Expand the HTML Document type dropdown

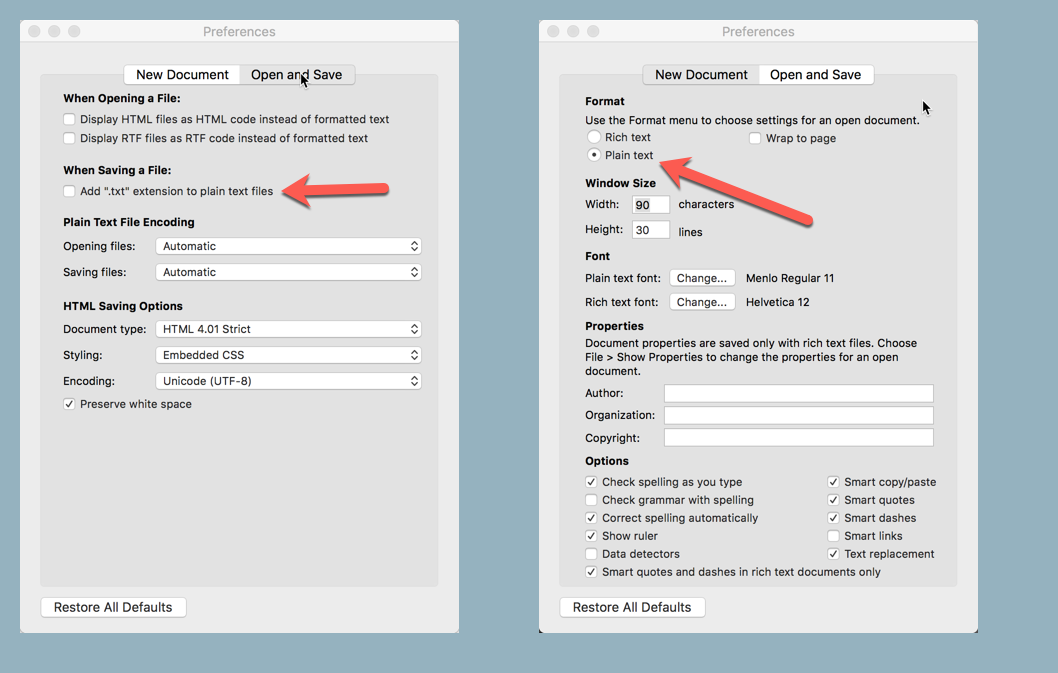point(288,329)
